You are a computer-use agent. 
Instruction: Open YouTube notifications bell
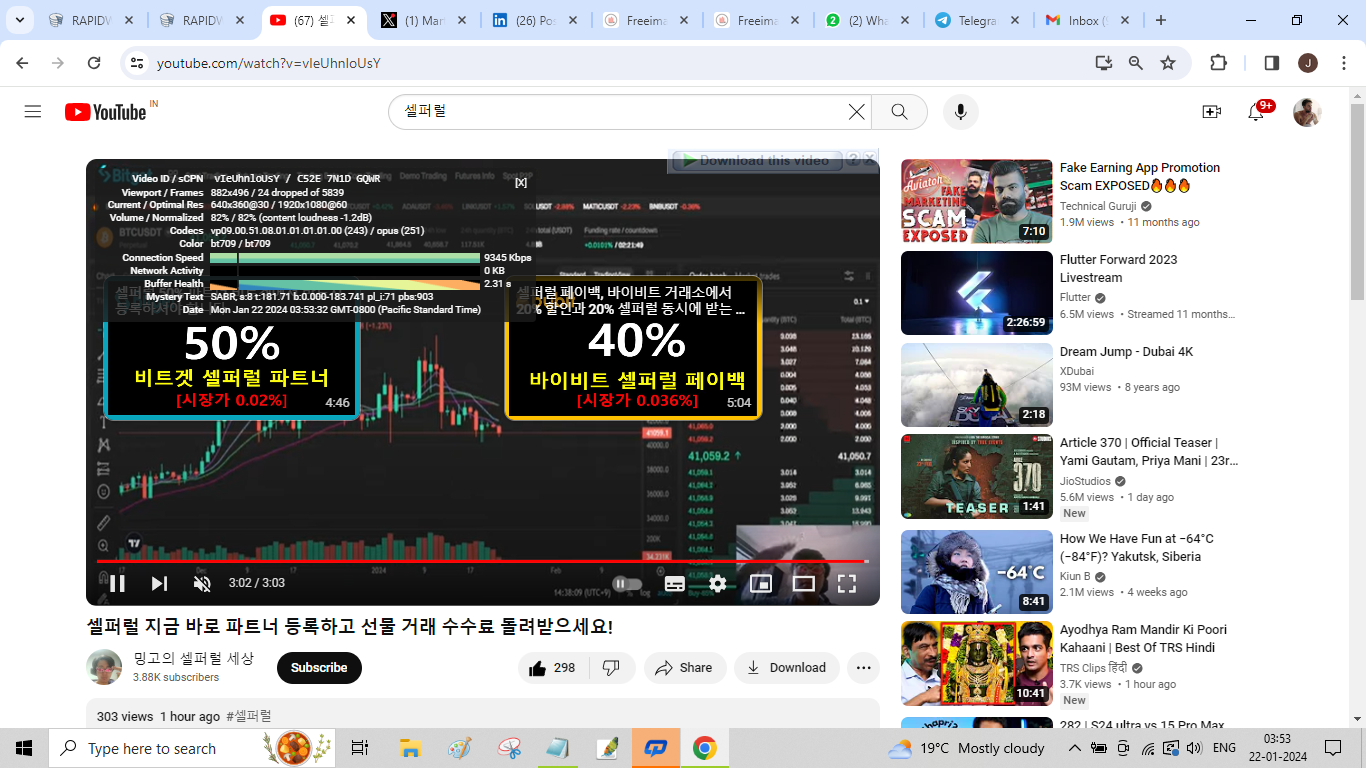[x=1257, y=112]
